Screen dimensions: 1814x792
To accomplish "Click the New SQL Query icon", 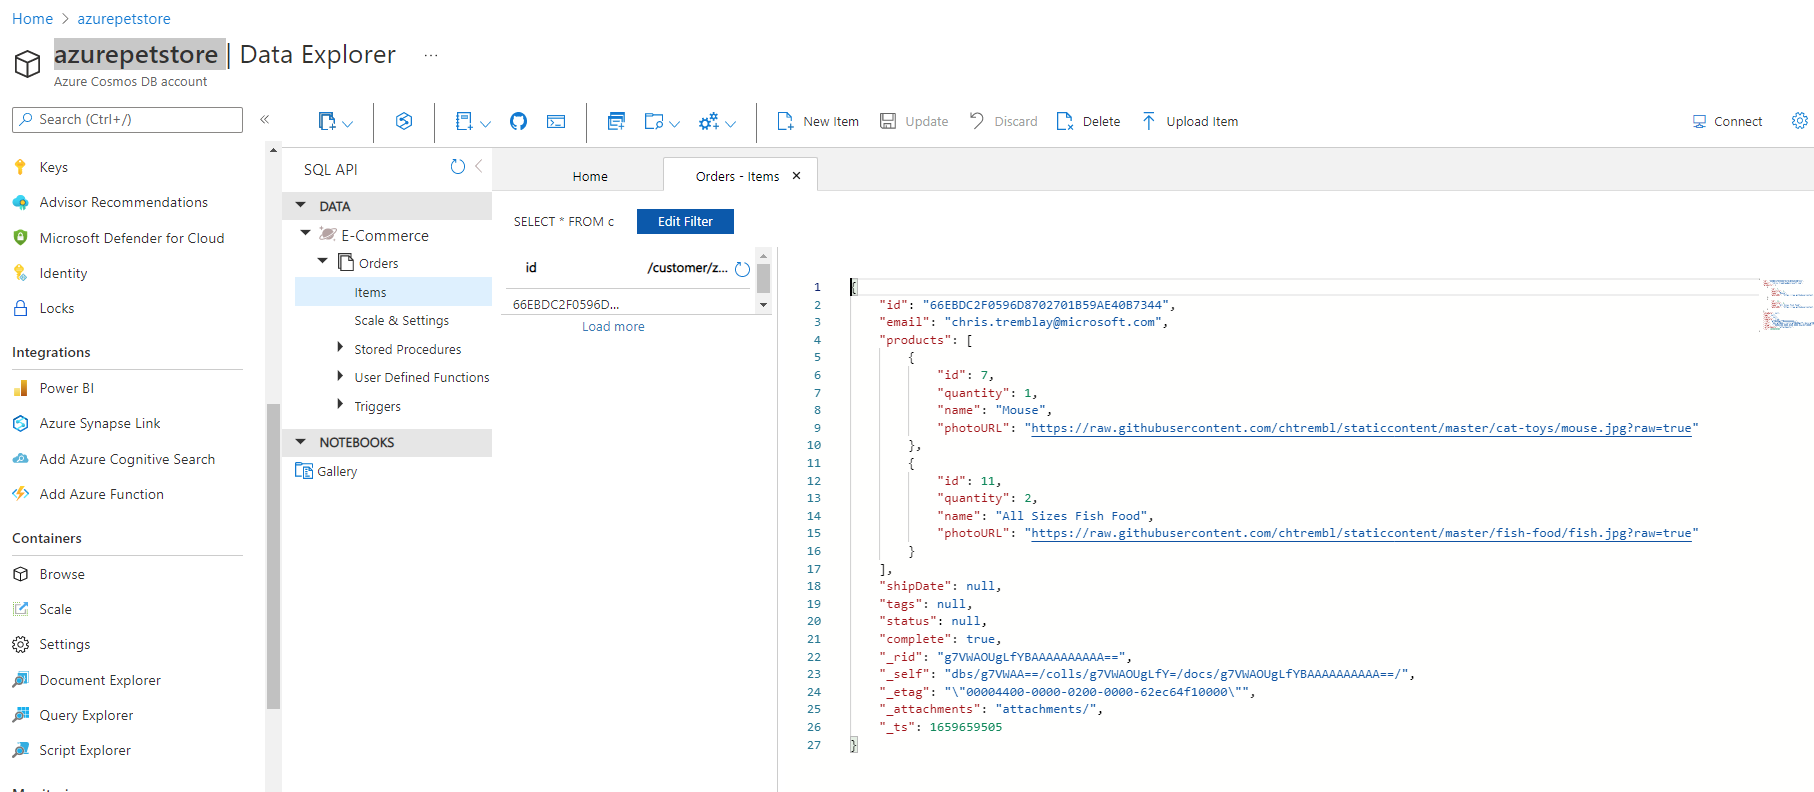I will coord(616,121).
